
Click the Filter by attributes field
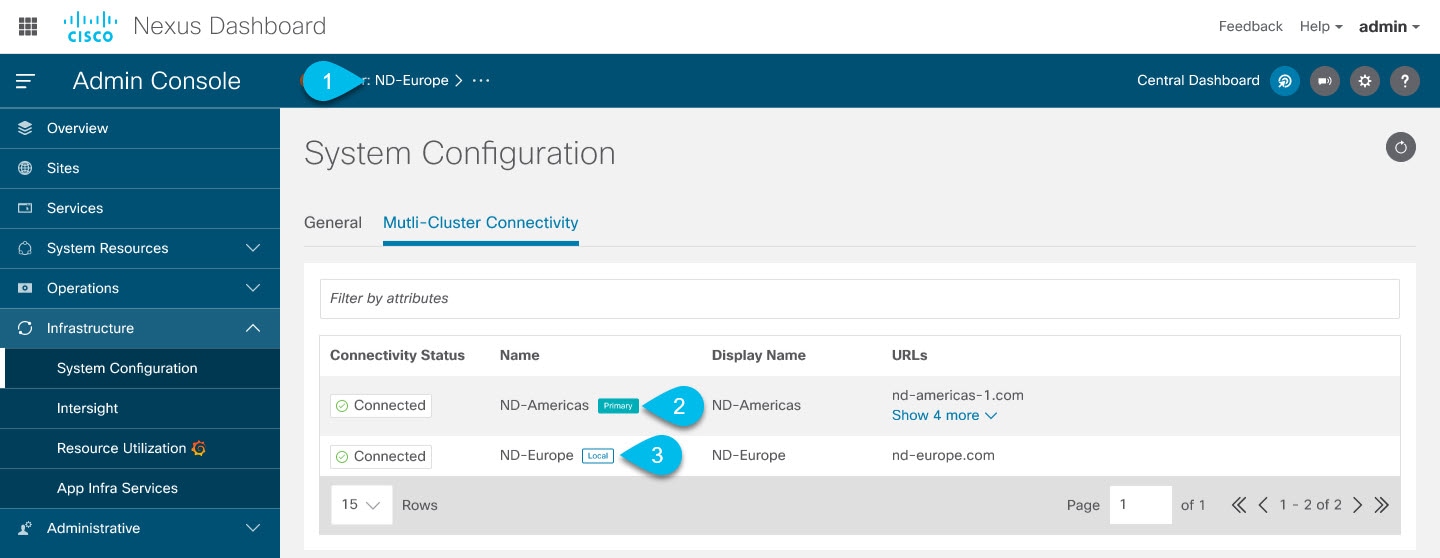point(859,298)
